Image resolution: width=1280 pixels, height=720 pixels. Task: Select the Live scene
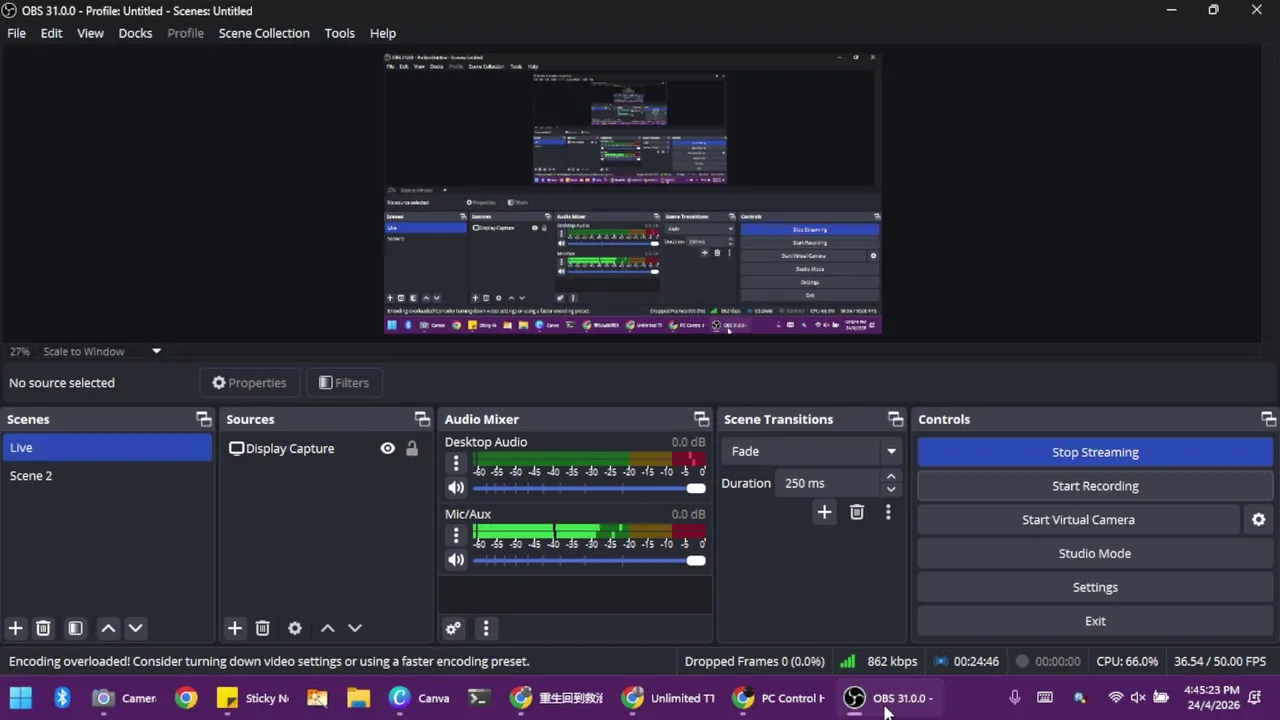click(106, 448)
